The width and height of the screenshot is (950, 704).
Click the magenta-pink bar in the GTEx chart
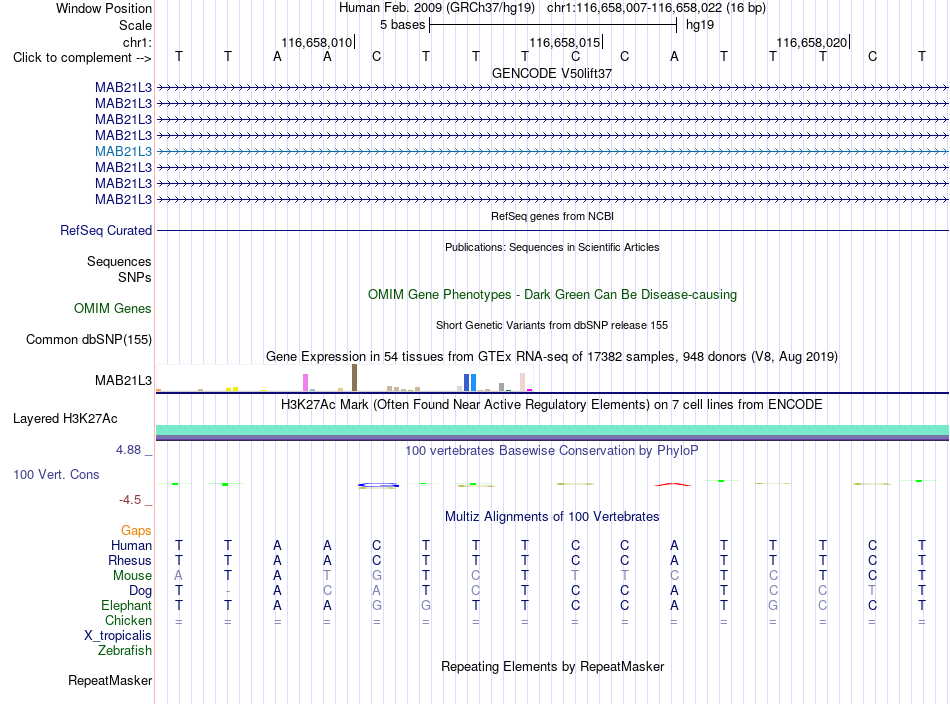point(305,383)
